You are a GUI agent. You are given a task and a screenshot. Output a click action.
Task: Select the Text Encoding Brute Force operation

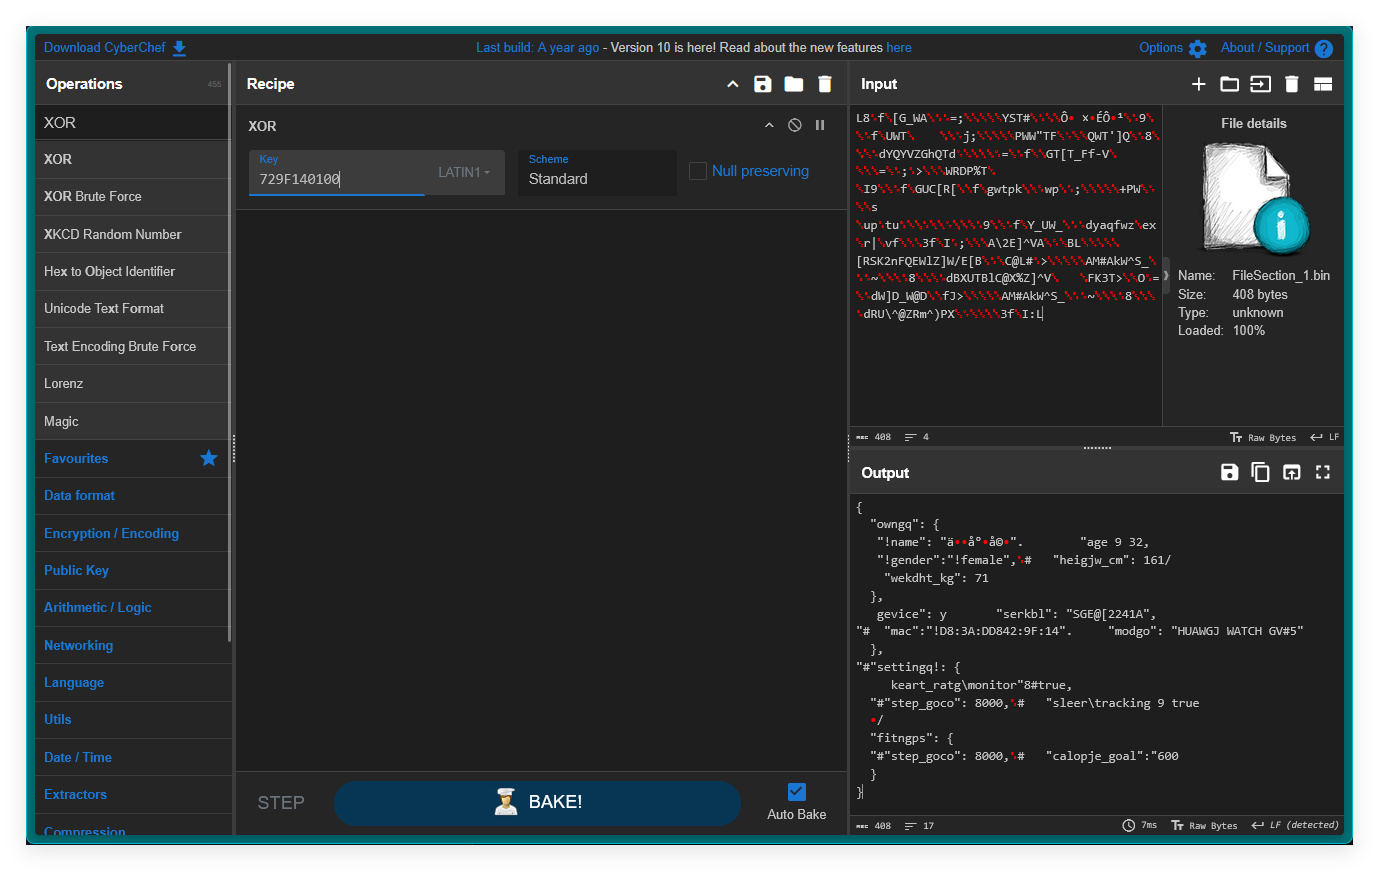tap(133, 346)
